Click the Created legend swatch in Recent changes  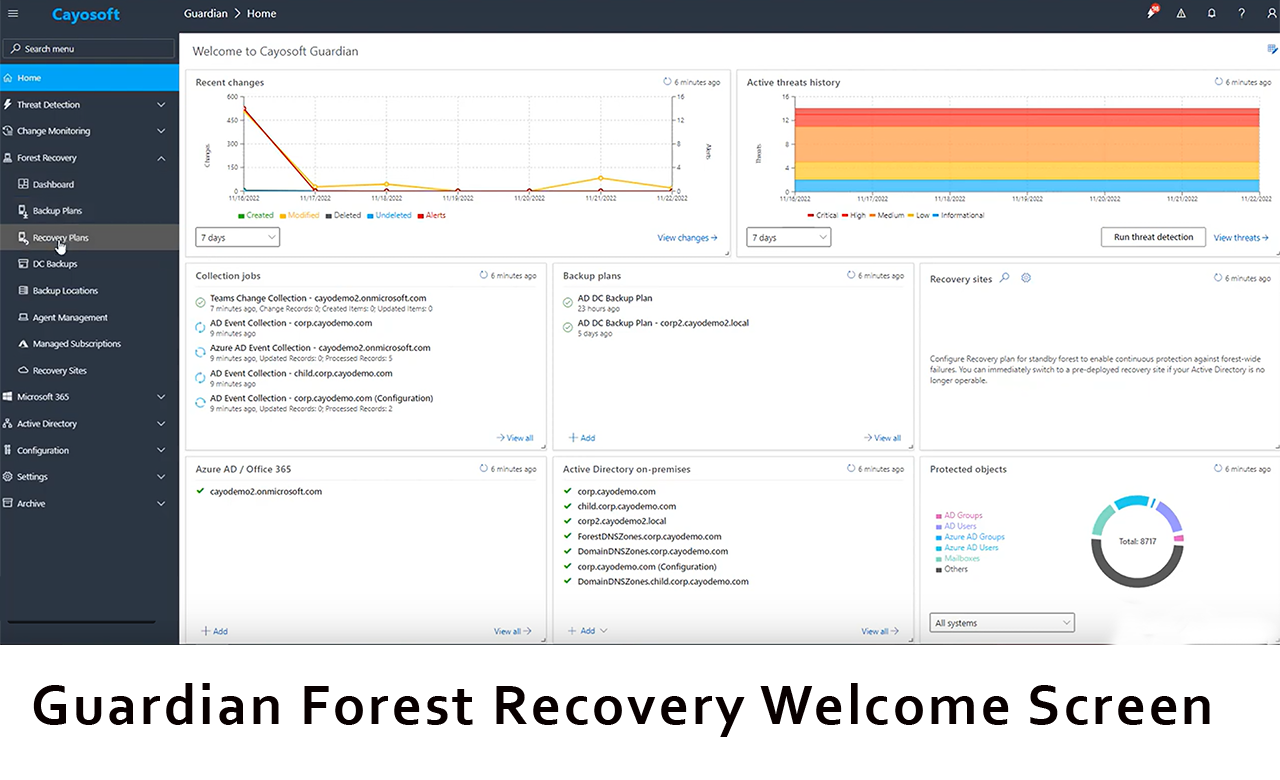[x=241, y=215]
